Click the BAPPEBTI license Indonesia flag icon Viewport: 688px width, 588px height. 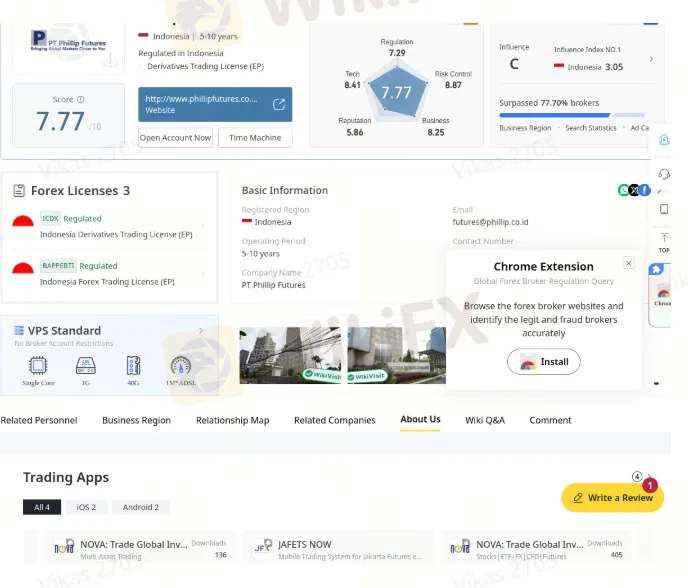(x=23, y=273)
